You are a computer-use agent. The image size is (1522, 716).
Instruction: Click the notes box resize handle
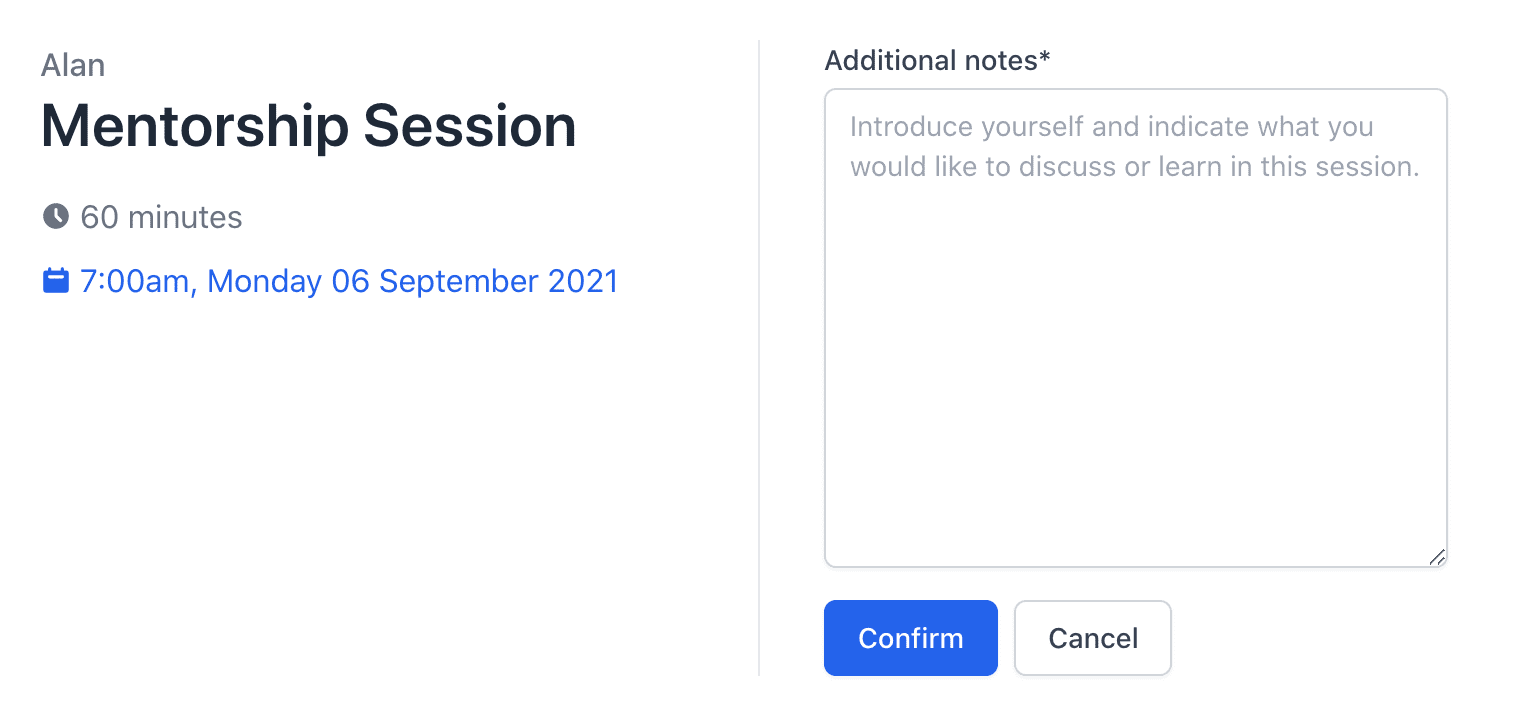1436,557
